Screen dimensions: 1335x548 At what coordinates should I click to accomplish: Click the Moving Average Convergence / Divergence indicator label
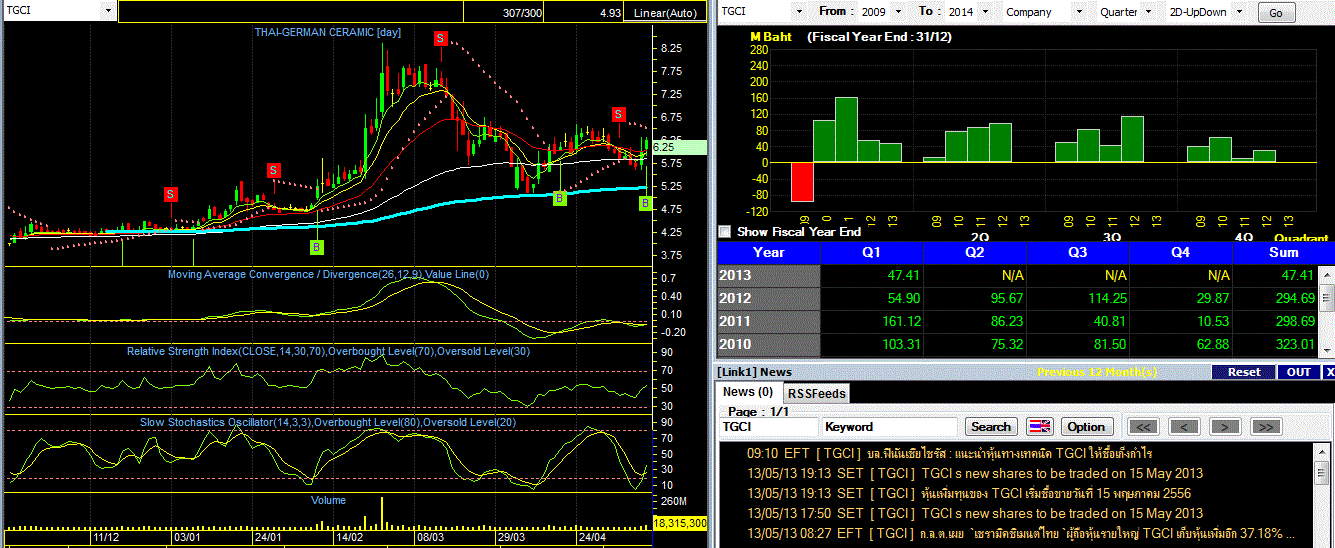click(327, 274)
